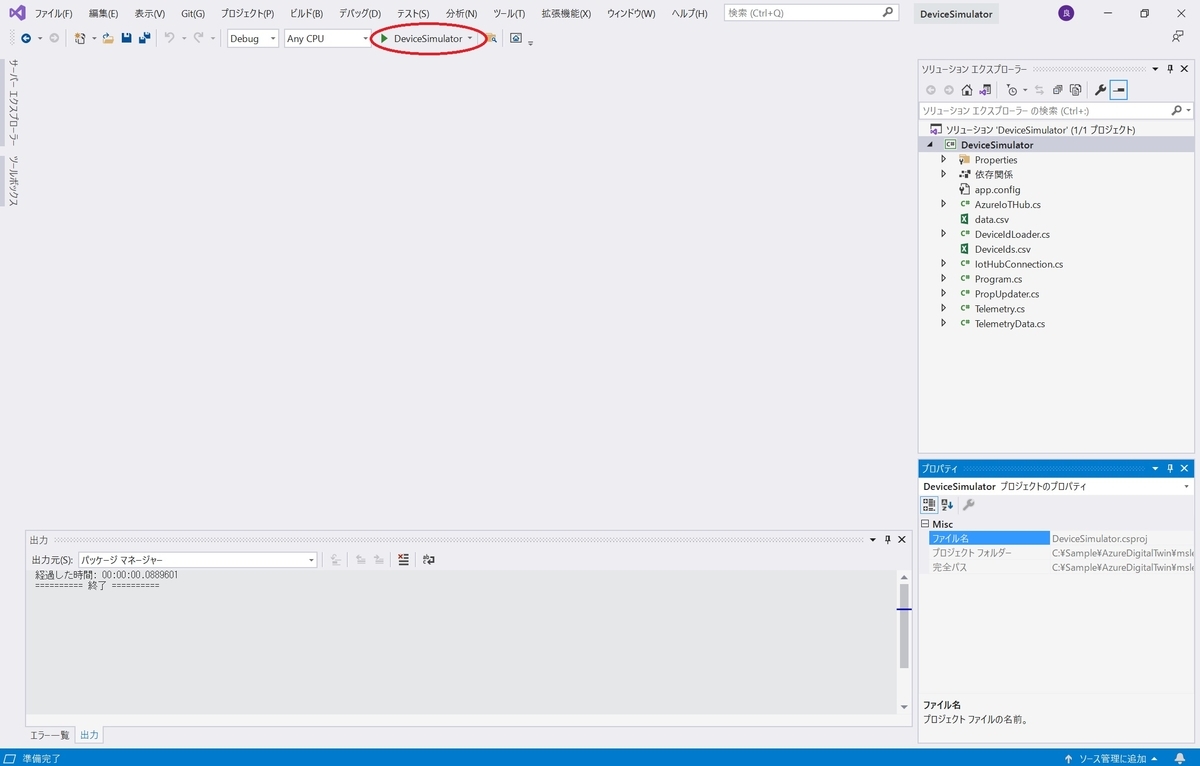Switch to the 出力 tab at the bottom
Image resolution: width=1200 pixels, height=766 pixels.
89,735
